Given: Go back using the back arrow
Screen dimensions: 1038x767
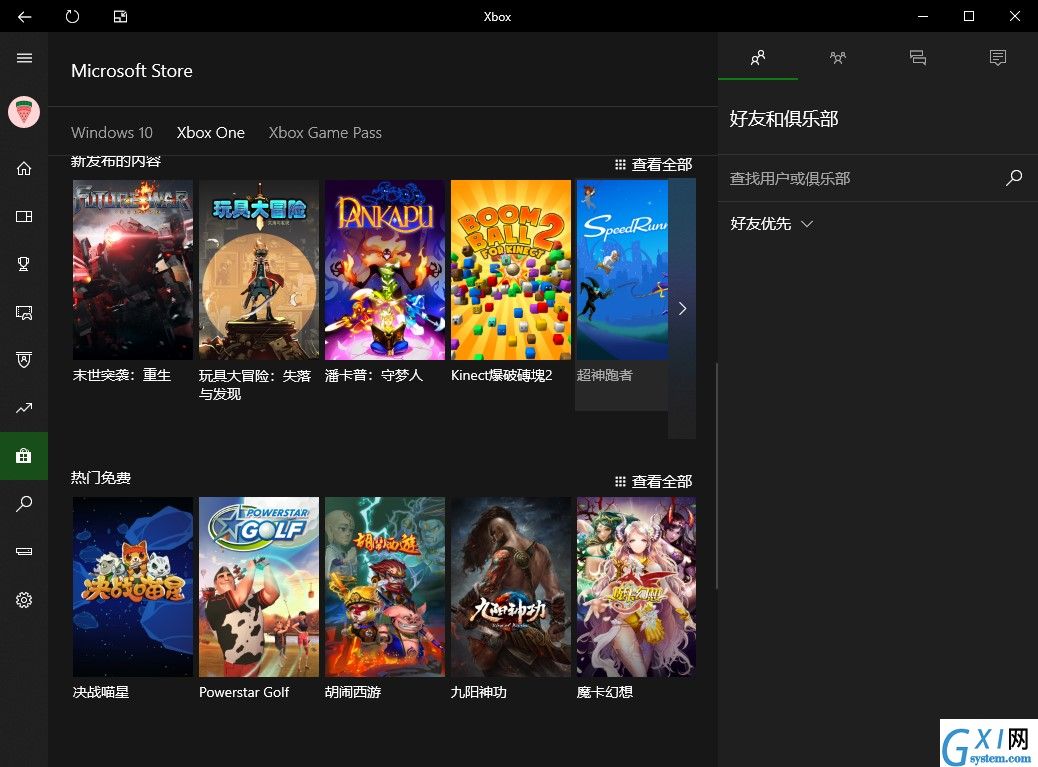Looking at the screenshot, I should point(24,17).
